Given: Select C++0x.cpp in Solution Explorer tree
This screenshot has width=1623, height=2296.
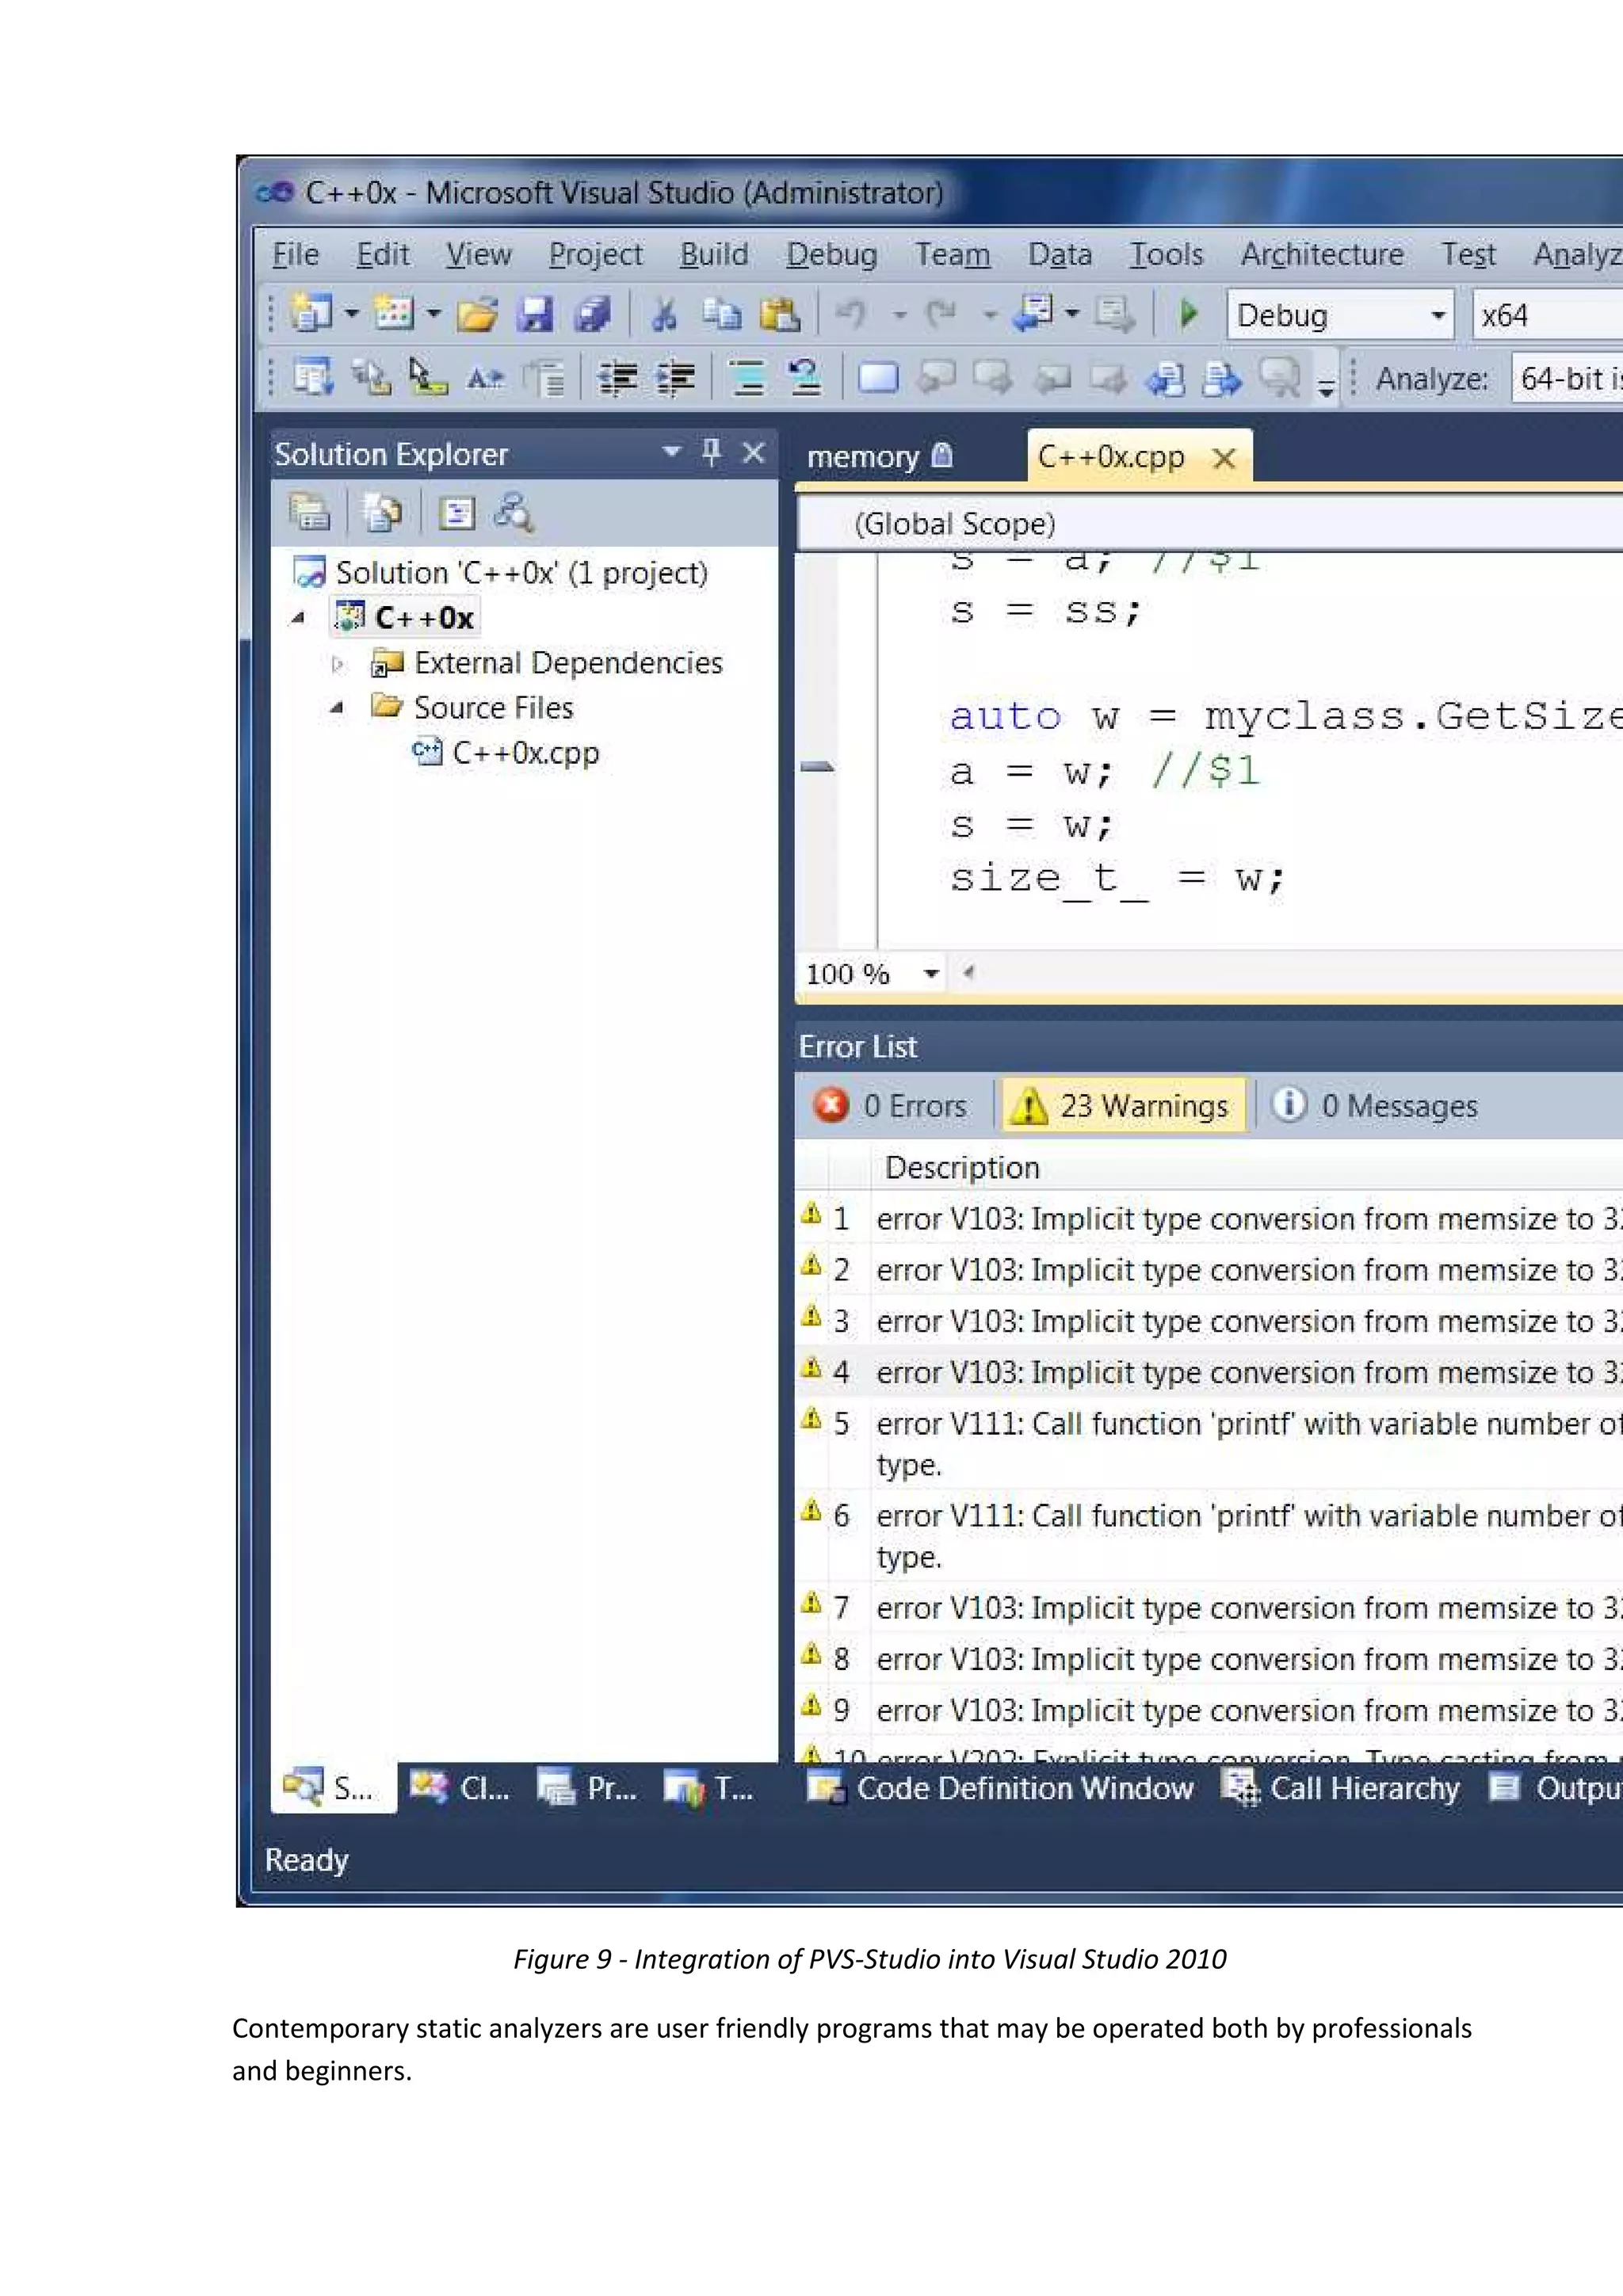Looking at the screenshot, I should 525,752.
